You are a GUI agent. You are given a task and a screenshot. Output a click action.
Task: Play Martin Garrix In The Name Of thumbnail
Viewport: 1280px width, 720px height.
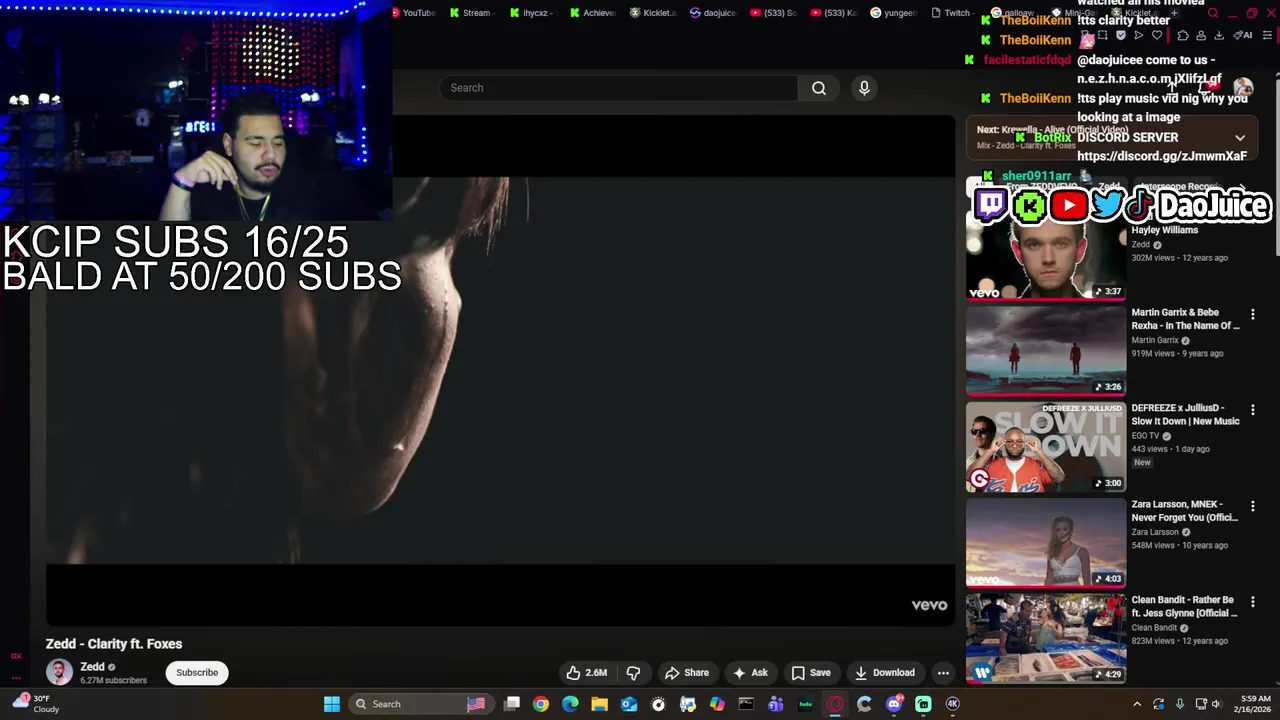pyautogui.click(x=1046, y=351)
